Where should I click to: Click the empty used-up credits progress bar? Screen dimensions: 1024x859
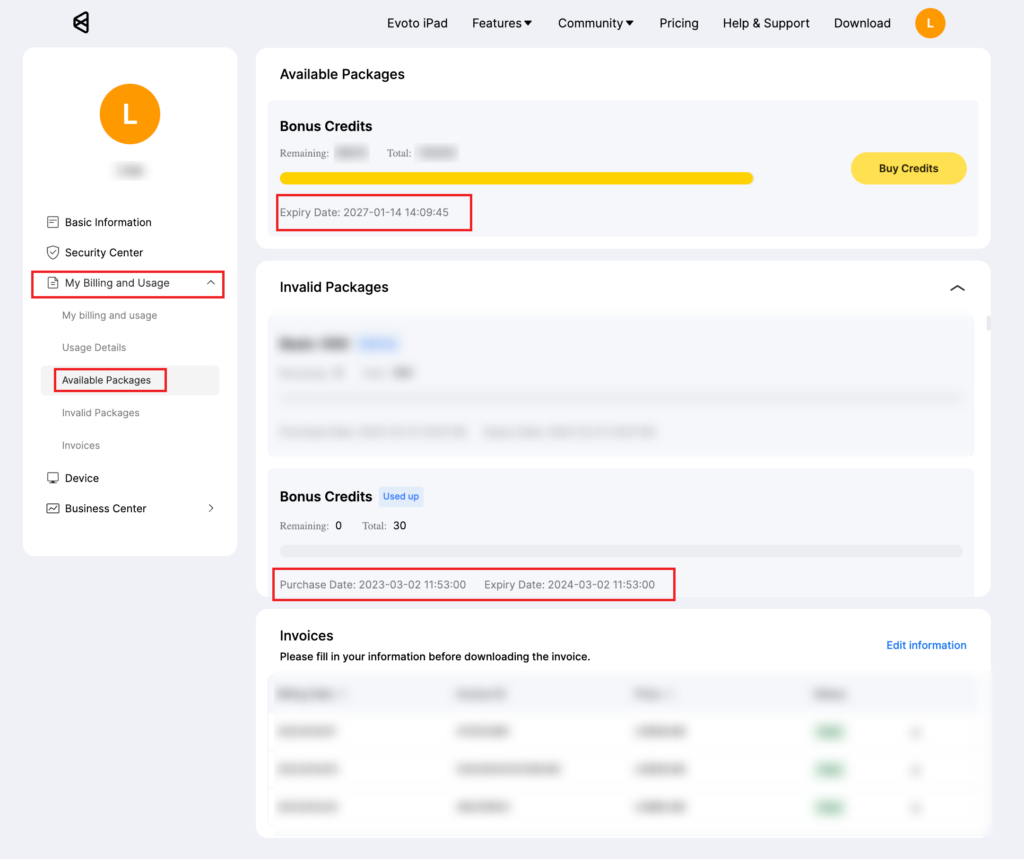(621, 551)
